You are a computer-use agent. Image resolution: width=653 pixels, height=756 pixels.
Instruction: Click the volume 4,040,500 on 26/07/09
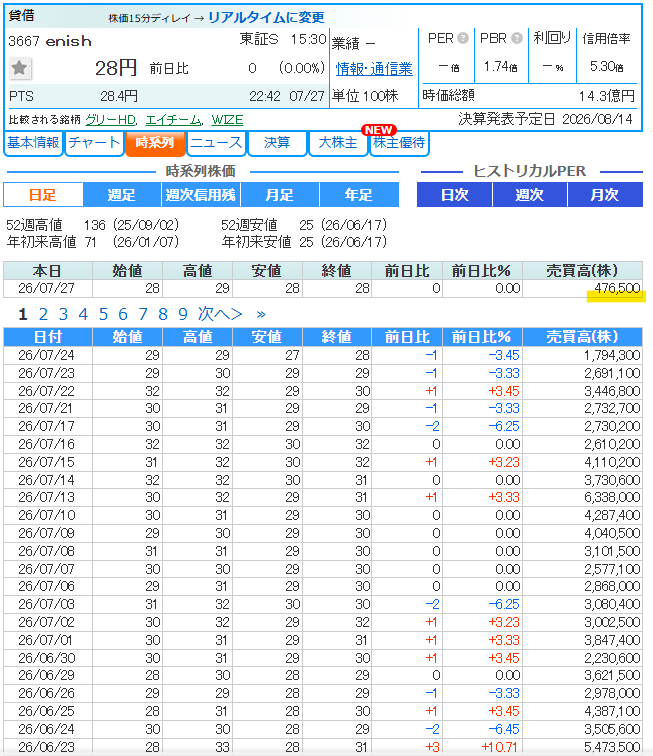pos(612,533)
